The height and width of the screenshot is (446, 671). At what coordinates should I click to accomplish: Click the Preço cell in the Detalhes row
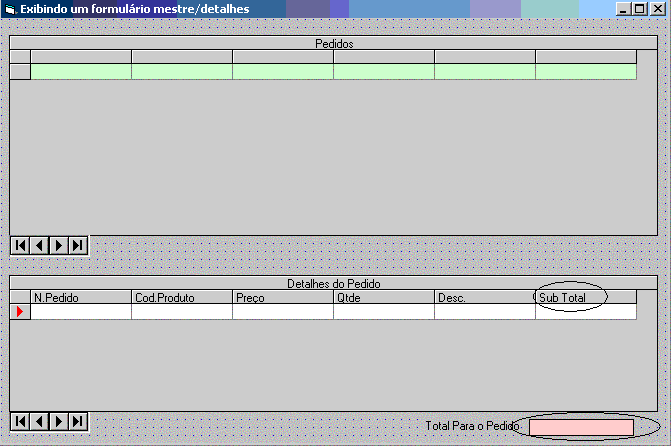click(x=283, y=312)
